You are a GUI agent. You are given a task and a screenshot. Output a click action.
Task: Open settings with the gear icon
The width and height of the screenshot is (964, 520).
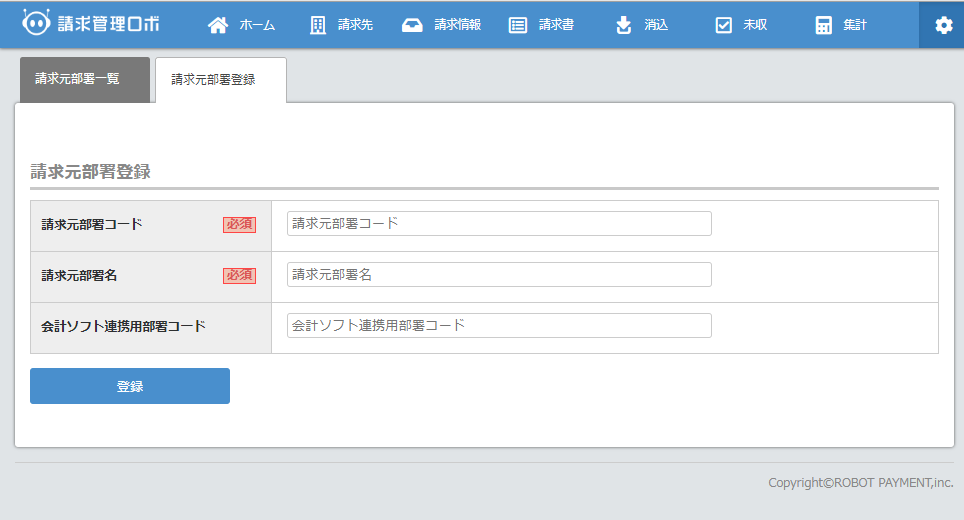click(x=943, y=25)
